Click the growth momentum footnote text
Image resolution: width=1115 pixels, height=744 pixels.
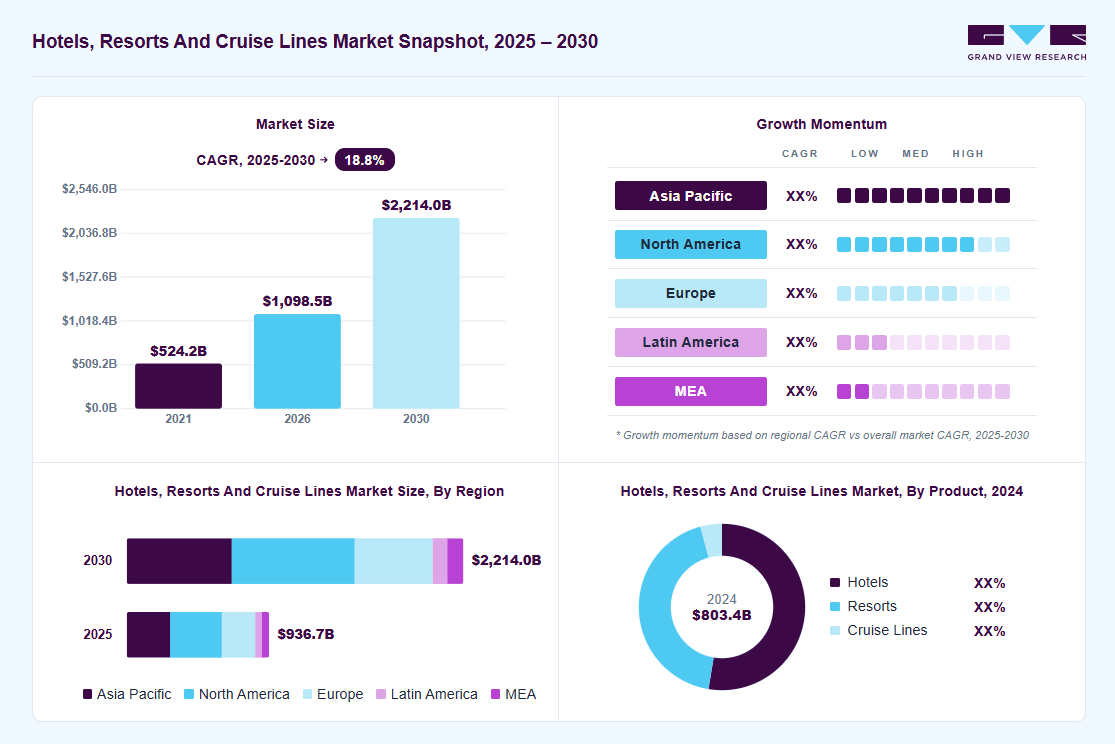822,435
